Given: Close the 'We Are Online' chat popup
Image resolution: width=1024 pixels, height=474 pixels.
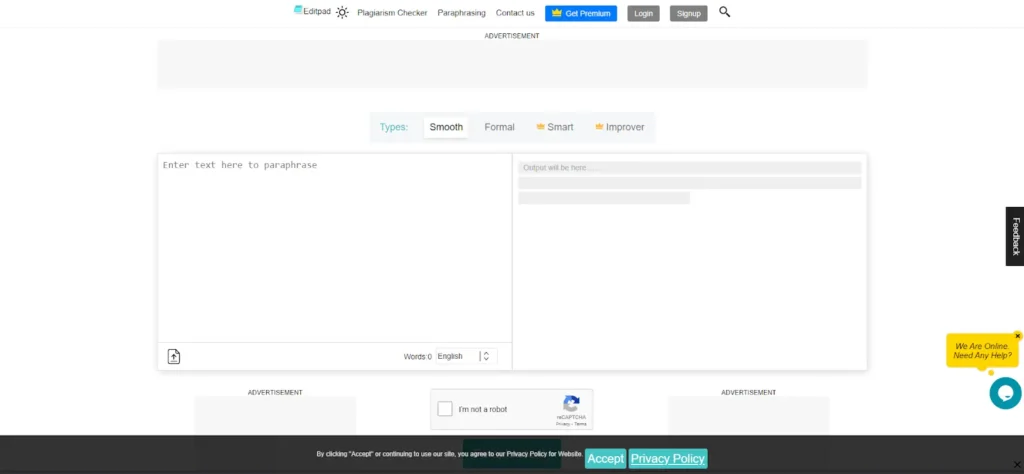Looking at the screenshot, I should pyautogui.click(x=1017, y=336).
